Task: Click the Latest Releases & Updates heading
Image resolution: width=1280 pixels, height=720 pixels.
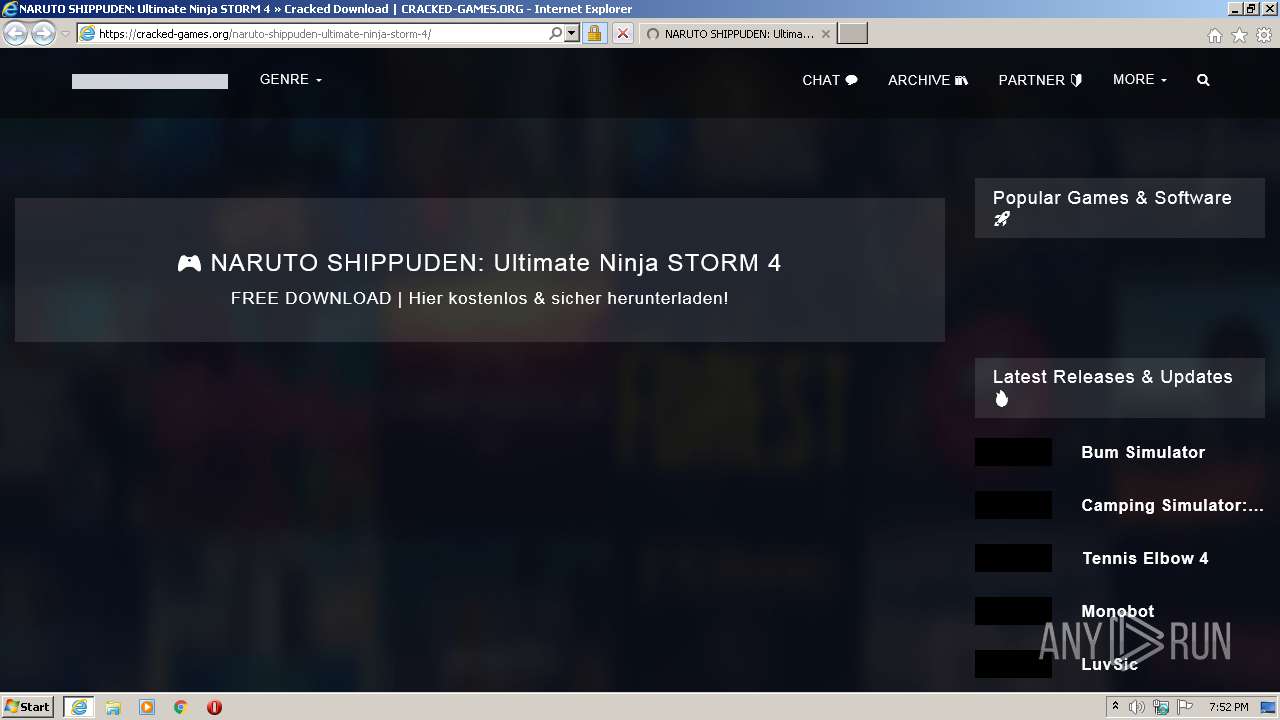Action: click(x=1112, y=387)
